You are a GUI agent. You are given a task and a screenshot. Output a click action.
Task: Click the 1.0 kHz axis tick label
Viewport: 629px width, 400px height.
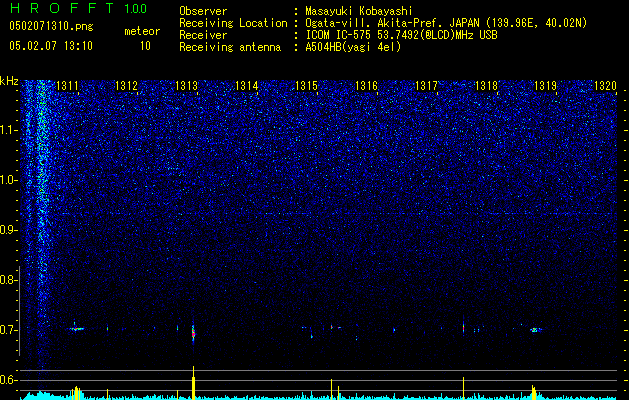(9, 180)
